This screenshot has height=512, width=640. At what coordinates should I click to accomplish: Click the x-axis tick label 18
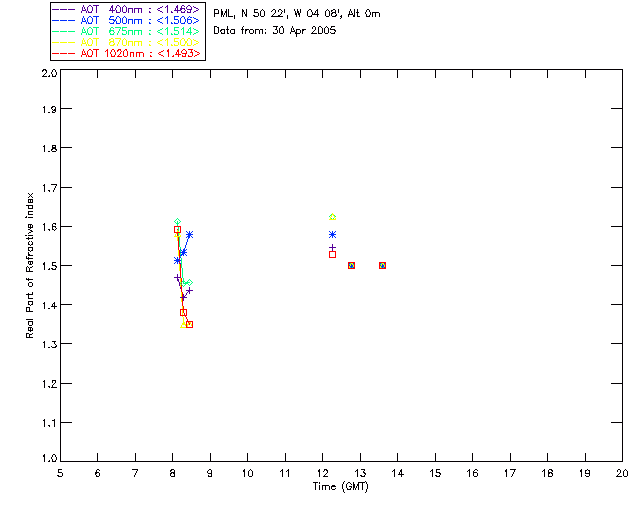[x=548, y=473]
